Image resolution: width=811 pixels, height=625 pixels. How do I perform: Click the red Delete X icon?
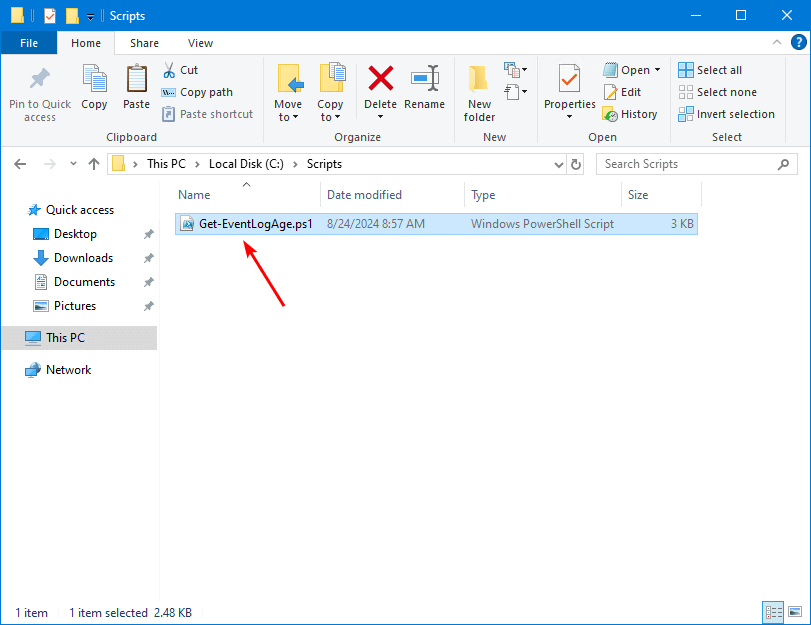point(381,79)
